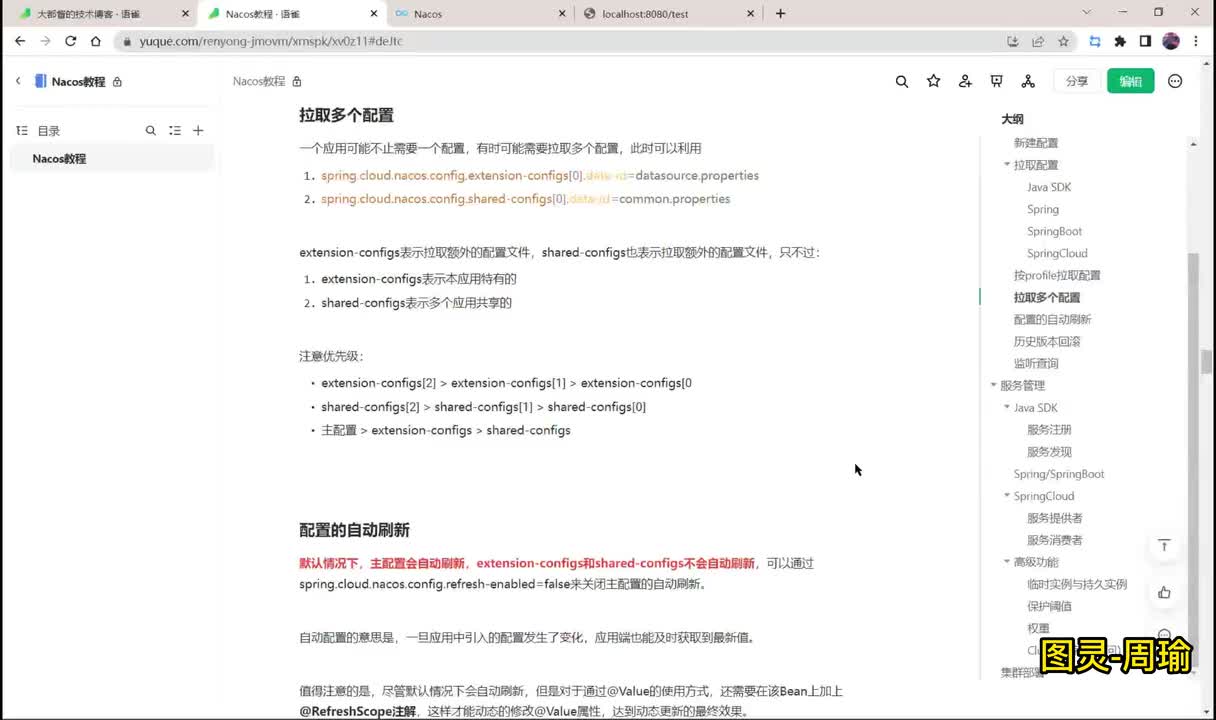The image size is (1216, 720).
Task: Select 拉取多个配置 in the outline
Action: (1047, 297)
